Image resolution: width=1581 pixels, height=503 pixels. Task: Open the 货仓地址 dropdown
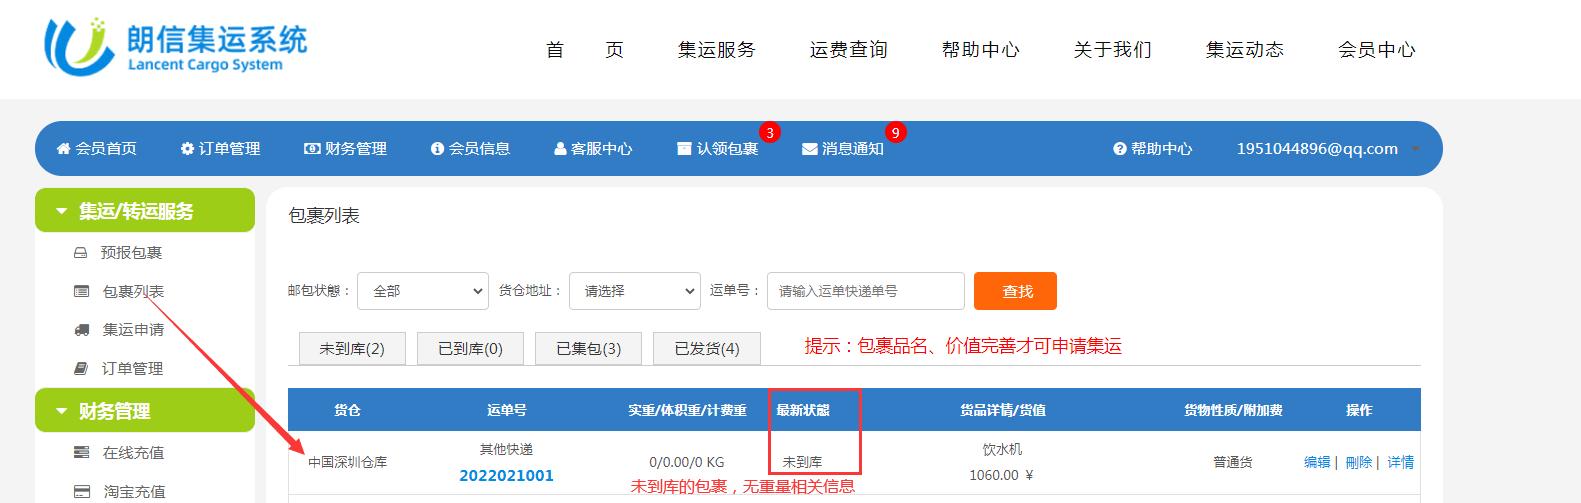[635, 291]
